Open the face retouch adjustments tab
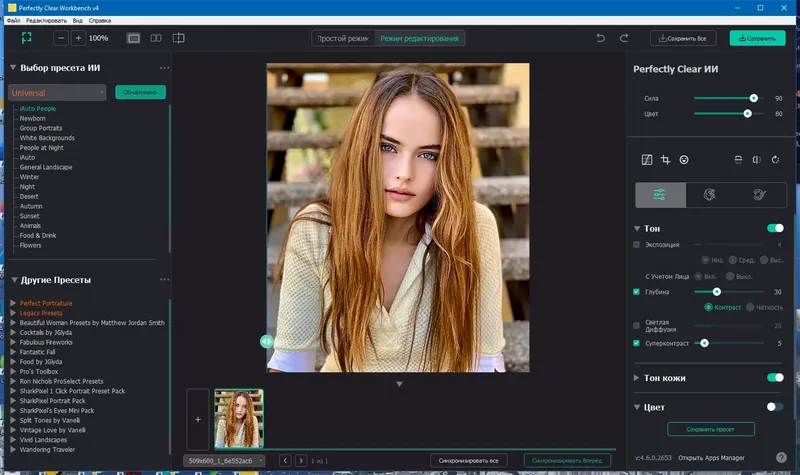This screenshot has height=475, width=800. (710, 194)
